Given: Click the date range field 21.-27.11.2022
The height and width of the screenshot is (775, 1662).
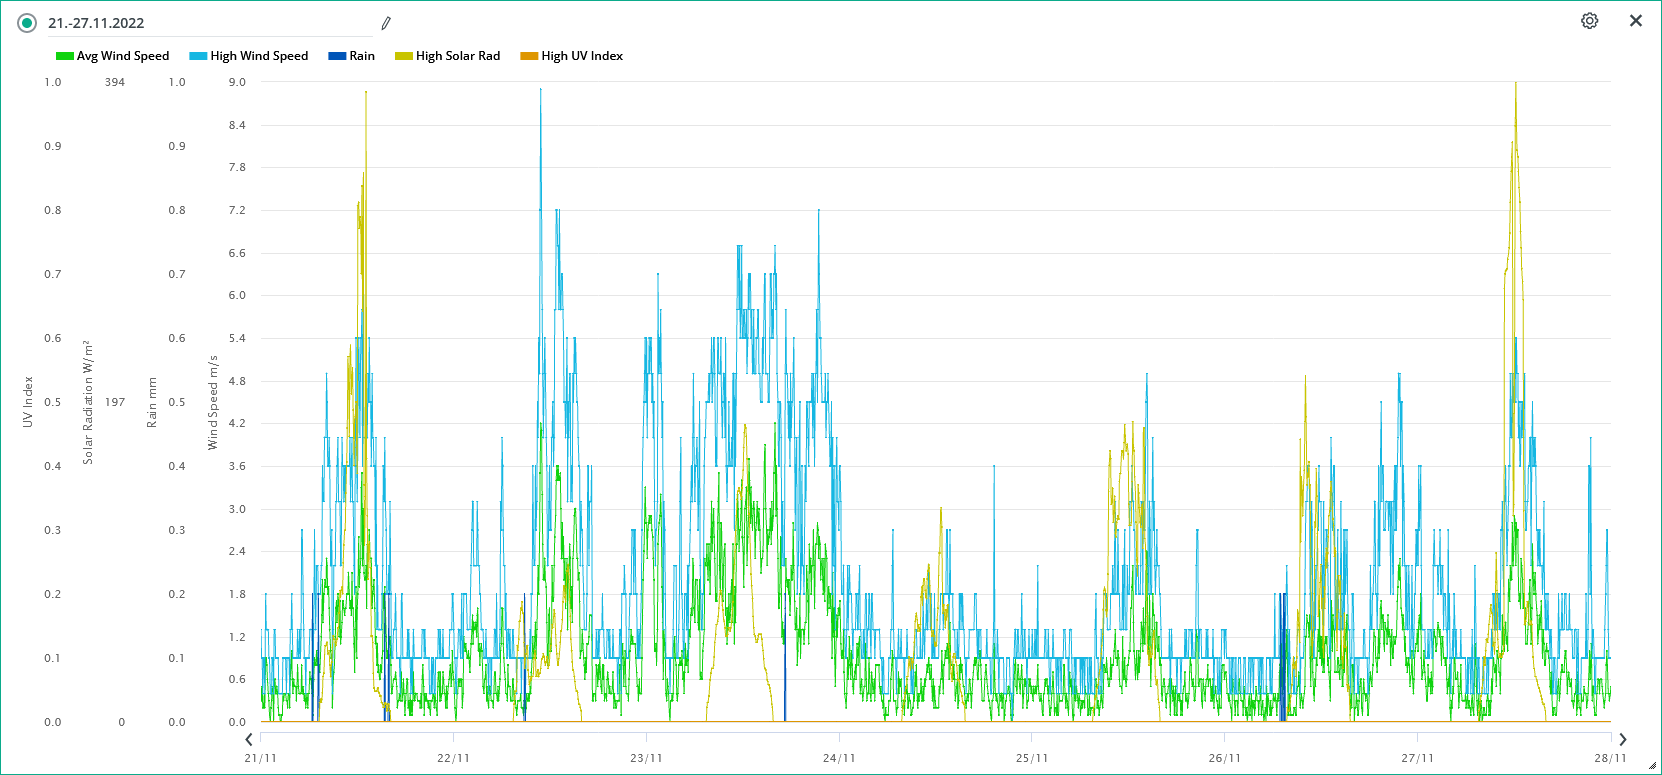Looking at the screenshot, I should click(200, 23).
